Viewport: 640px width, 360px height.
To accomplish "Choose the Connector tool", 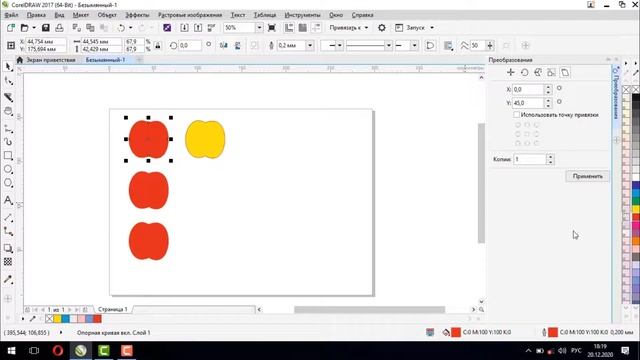I will pos(8,231).
